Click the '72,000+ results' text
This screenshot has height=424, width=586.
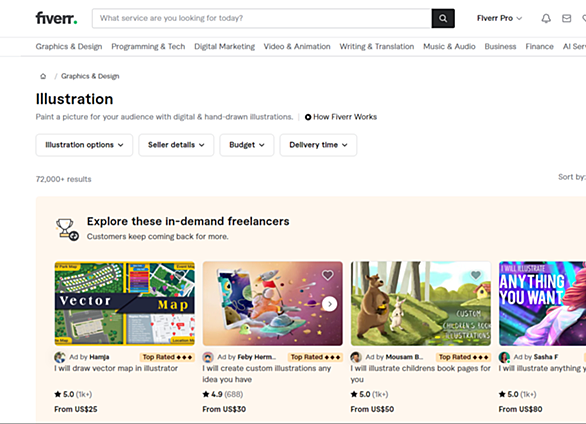(64, 179)
